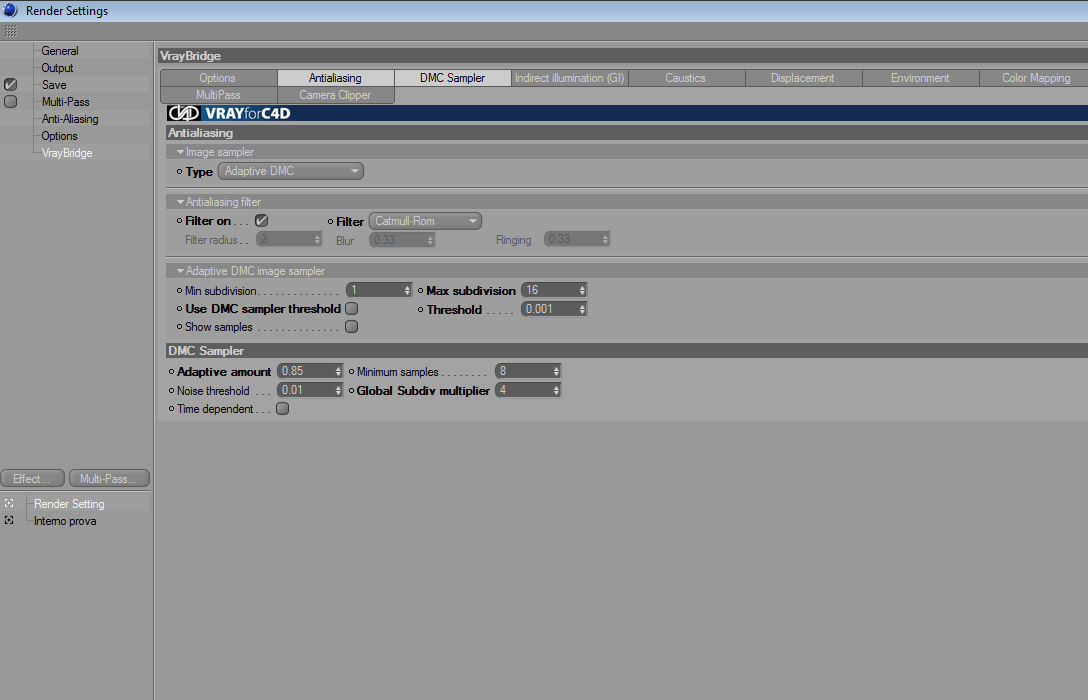1088x700 pixels.
Task: Click the grip dots icon below the title bar
Action: click(x=10, y=31)
